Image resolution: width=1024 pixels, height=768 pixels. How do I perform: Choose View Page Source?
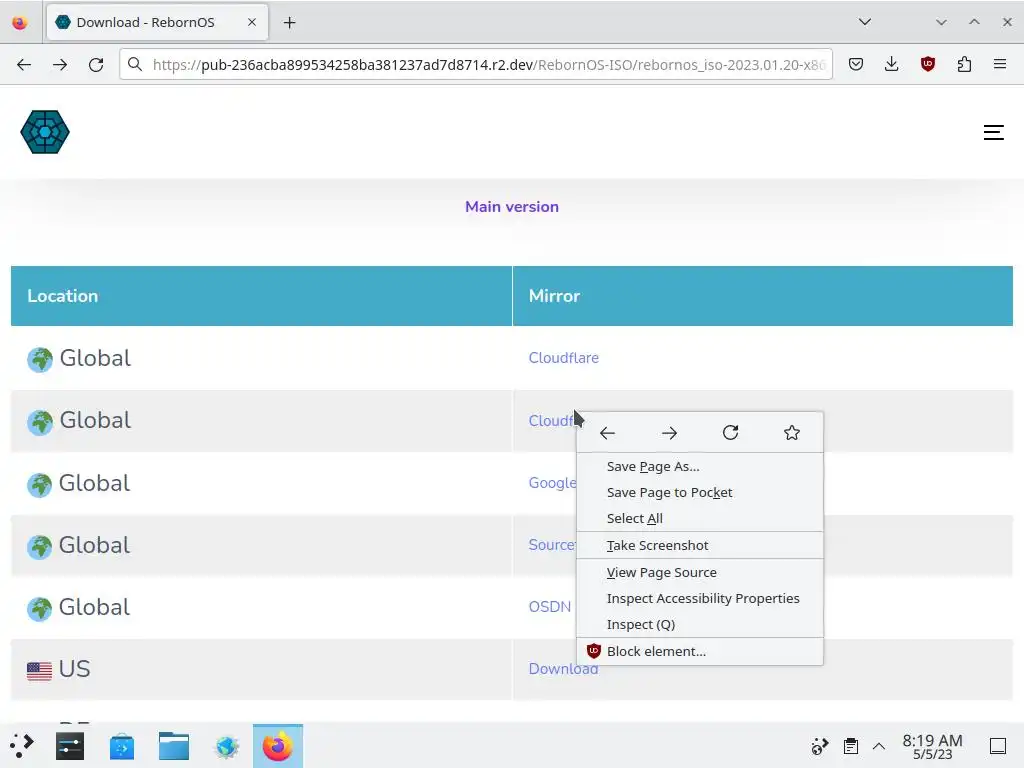tap(699, 572)
